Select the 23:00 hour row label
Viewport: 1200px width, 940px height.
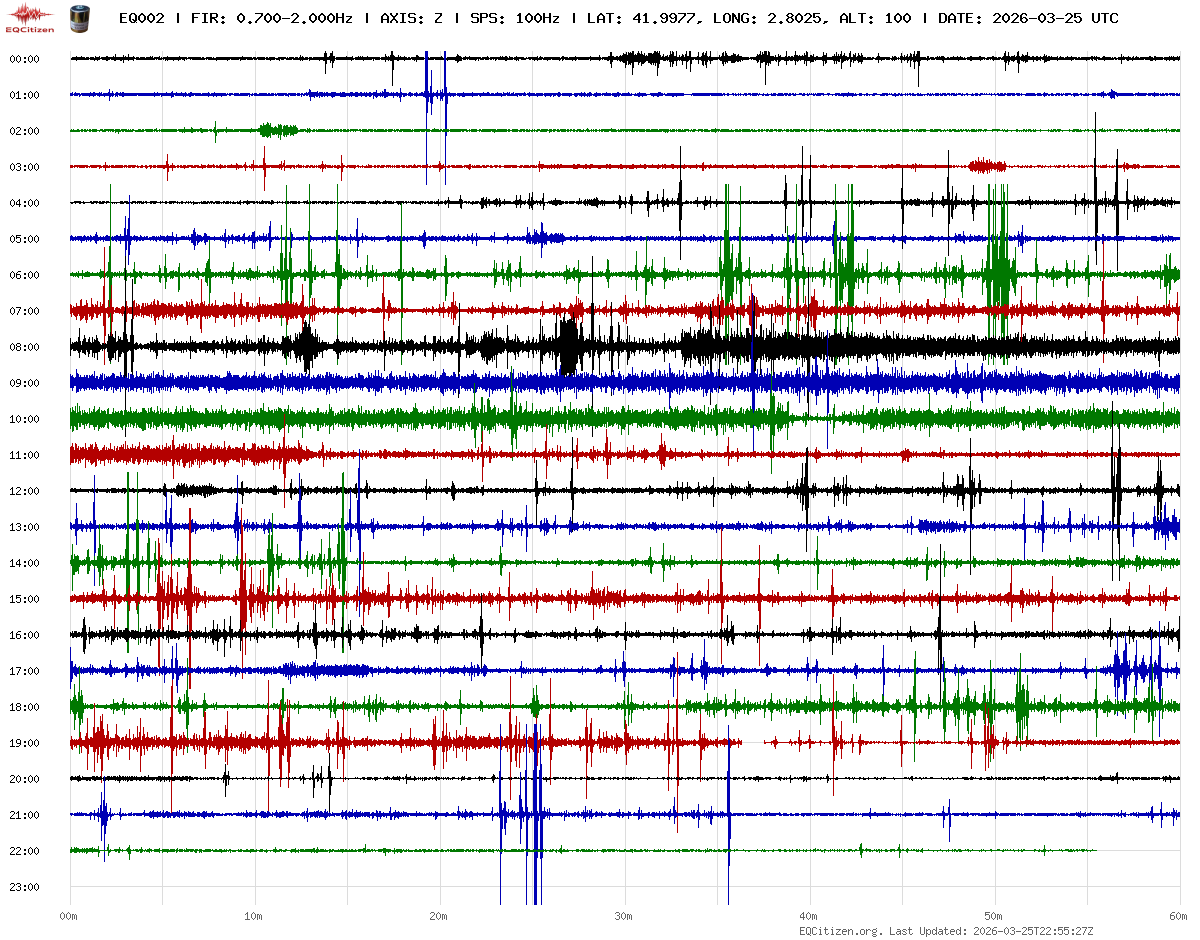pyautogui.click(x=24, y=887)
